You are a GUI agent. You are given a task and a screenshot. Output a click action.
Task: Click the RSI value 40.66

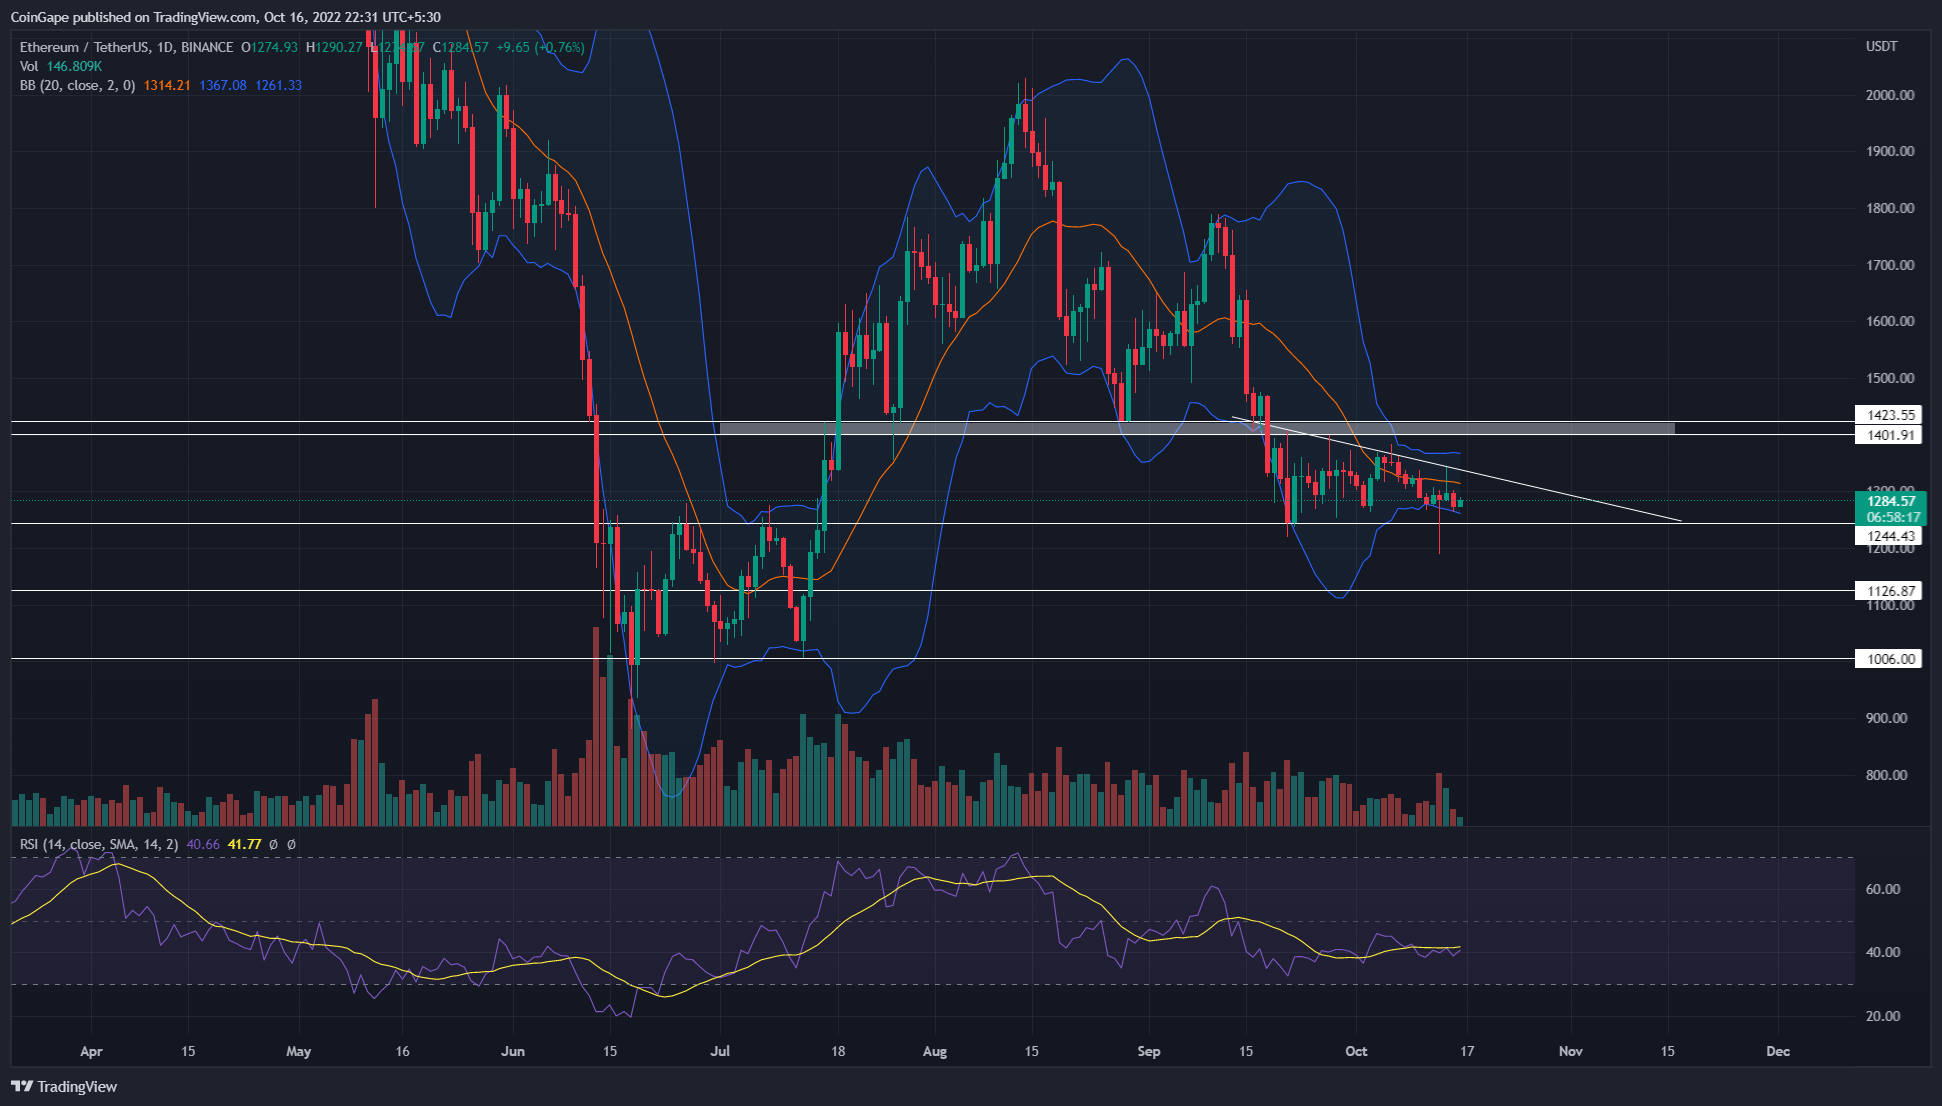point(203,844)
